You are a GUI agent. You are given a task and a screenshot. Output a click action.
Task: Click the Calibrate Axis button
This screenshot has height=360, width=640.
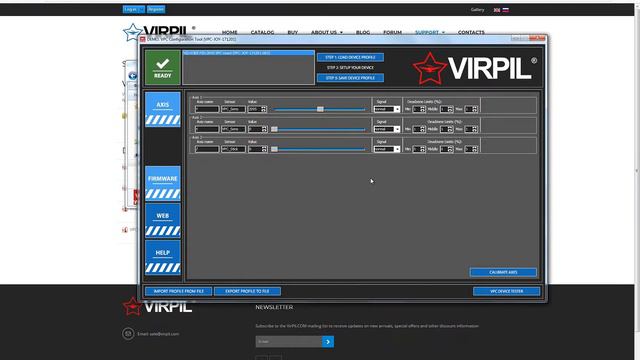pos(503,272)
